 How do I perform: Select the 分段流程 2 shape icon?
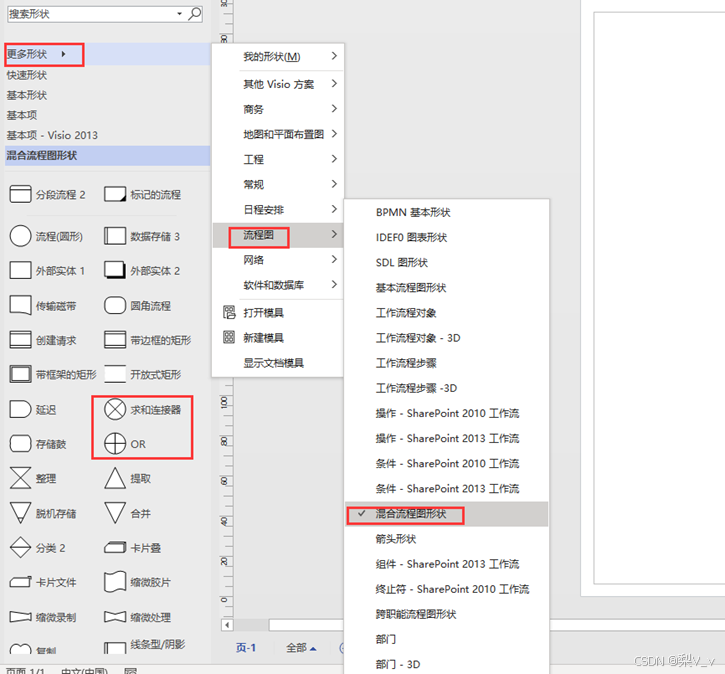(20, 194)
